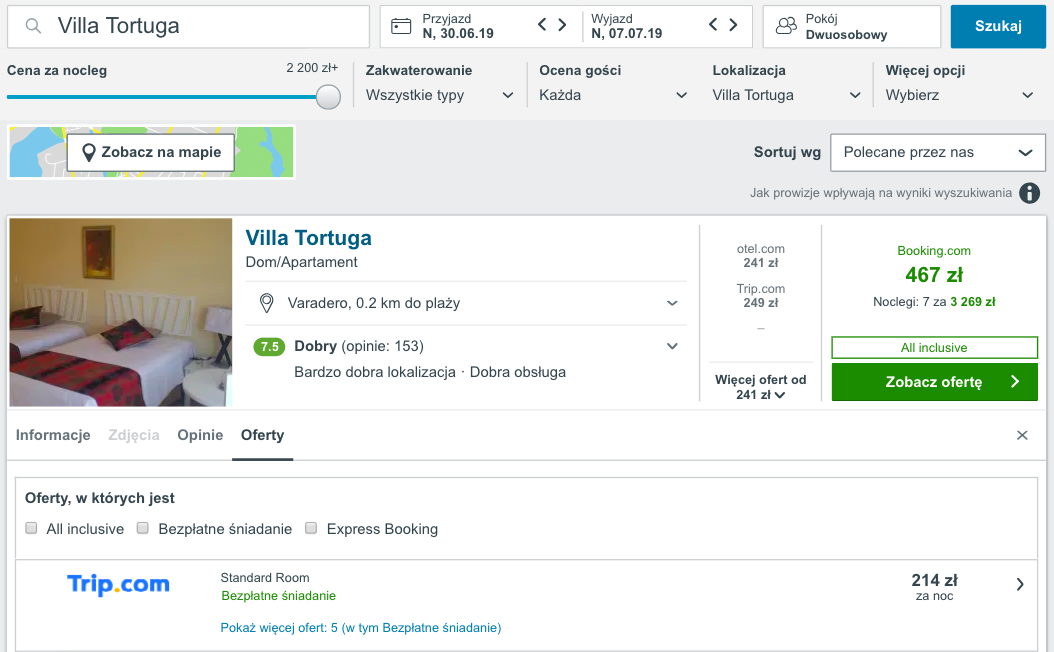Close the offers panel with X
1054x652 pixels.
click(1022, 436)
